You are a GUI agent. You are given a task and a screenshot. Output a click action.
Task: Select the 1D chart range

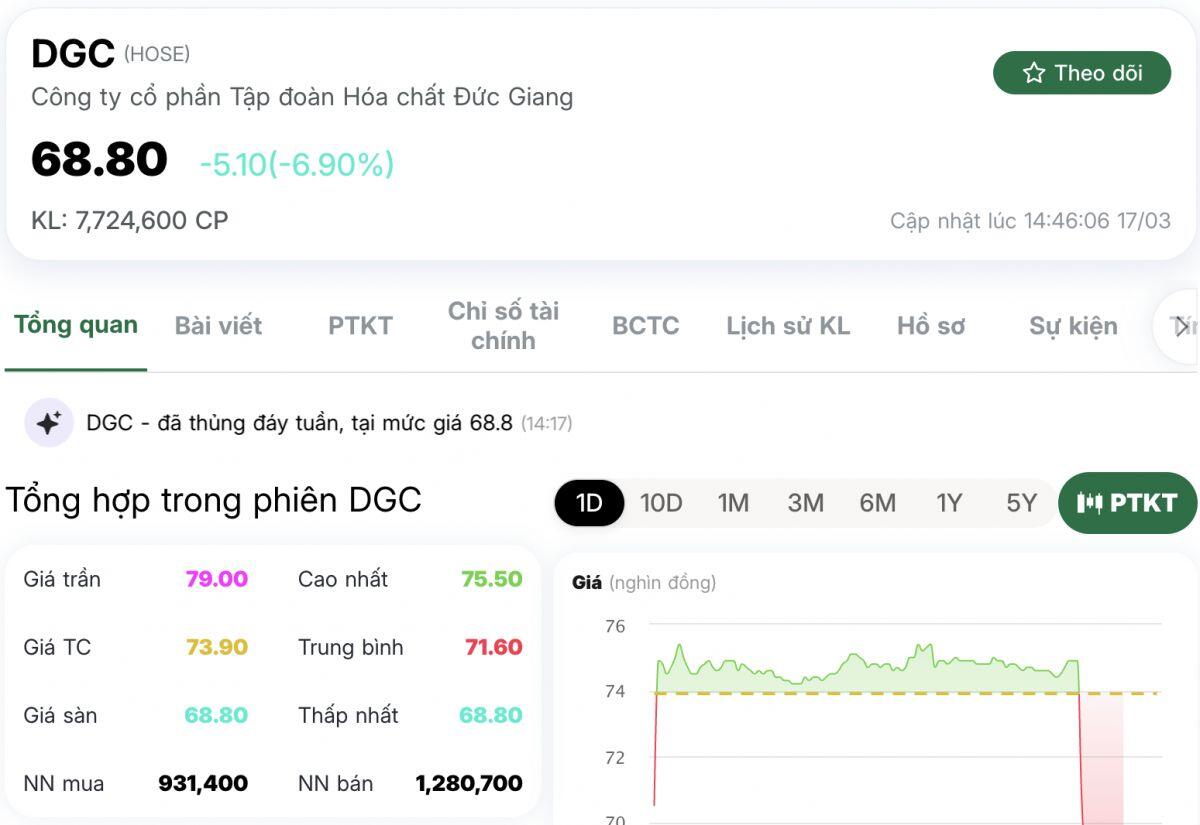[x=590, y=503]
